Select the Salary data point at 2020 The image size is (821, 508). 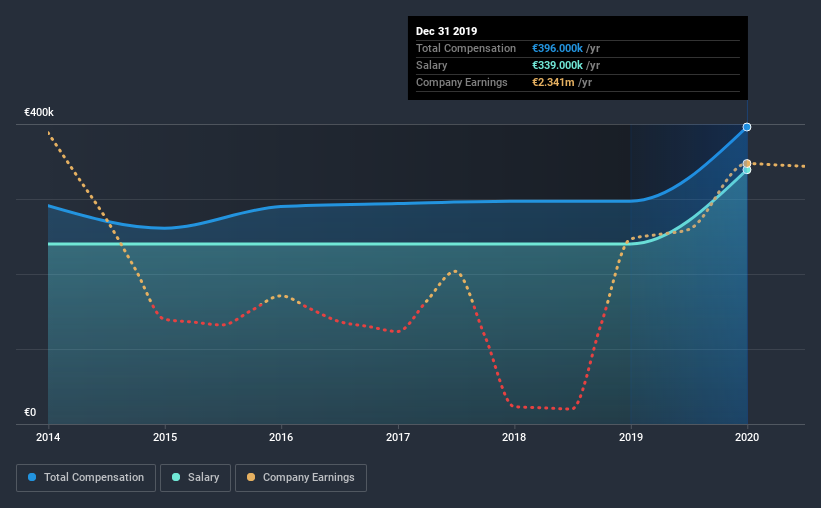pyautogui.click(x=747, y=170)
